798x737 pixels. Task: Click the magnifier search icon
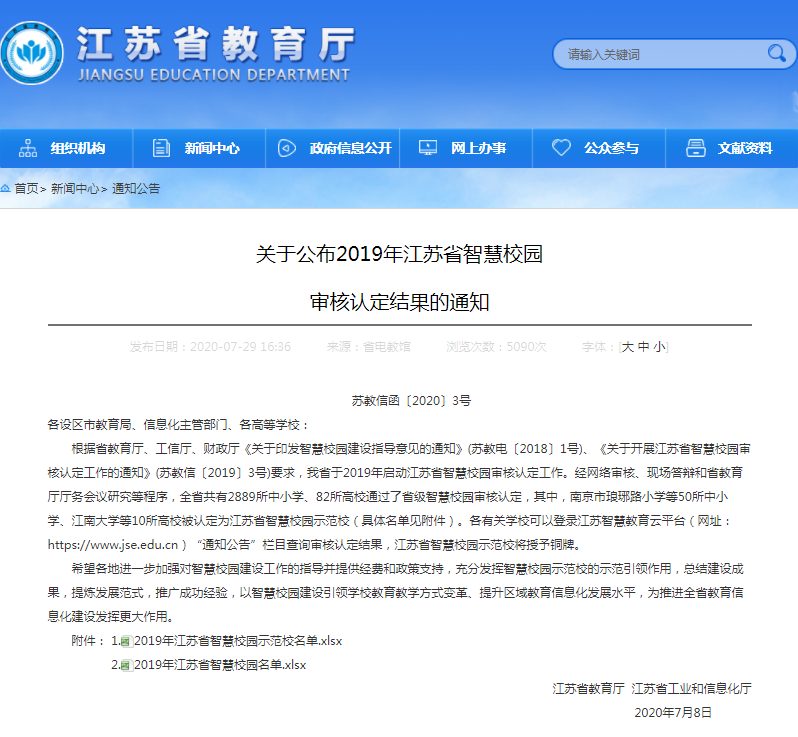(776, 53)
